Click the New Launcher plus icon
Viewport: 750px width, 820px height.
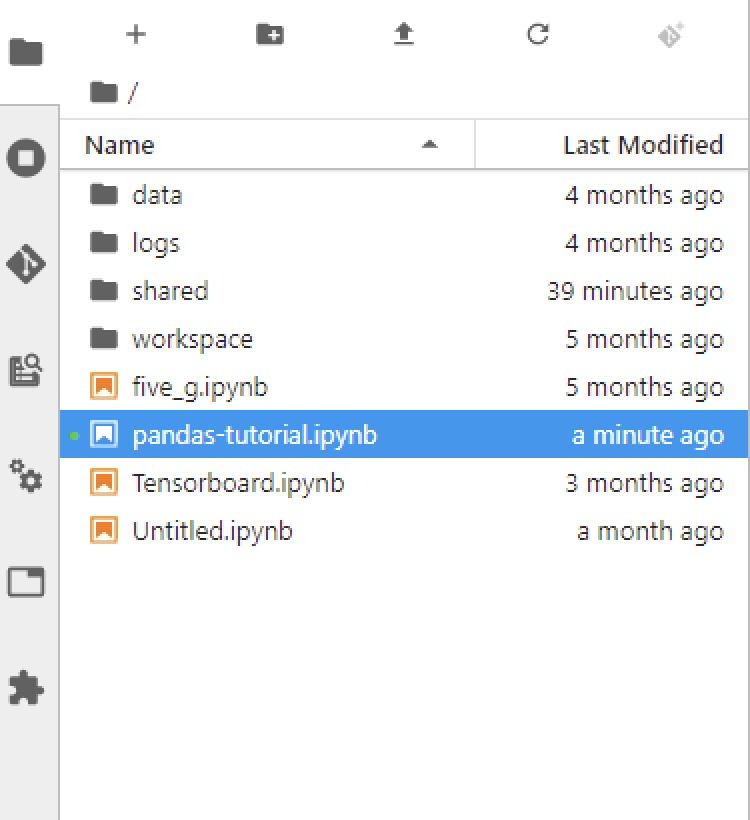click(136, 34)
